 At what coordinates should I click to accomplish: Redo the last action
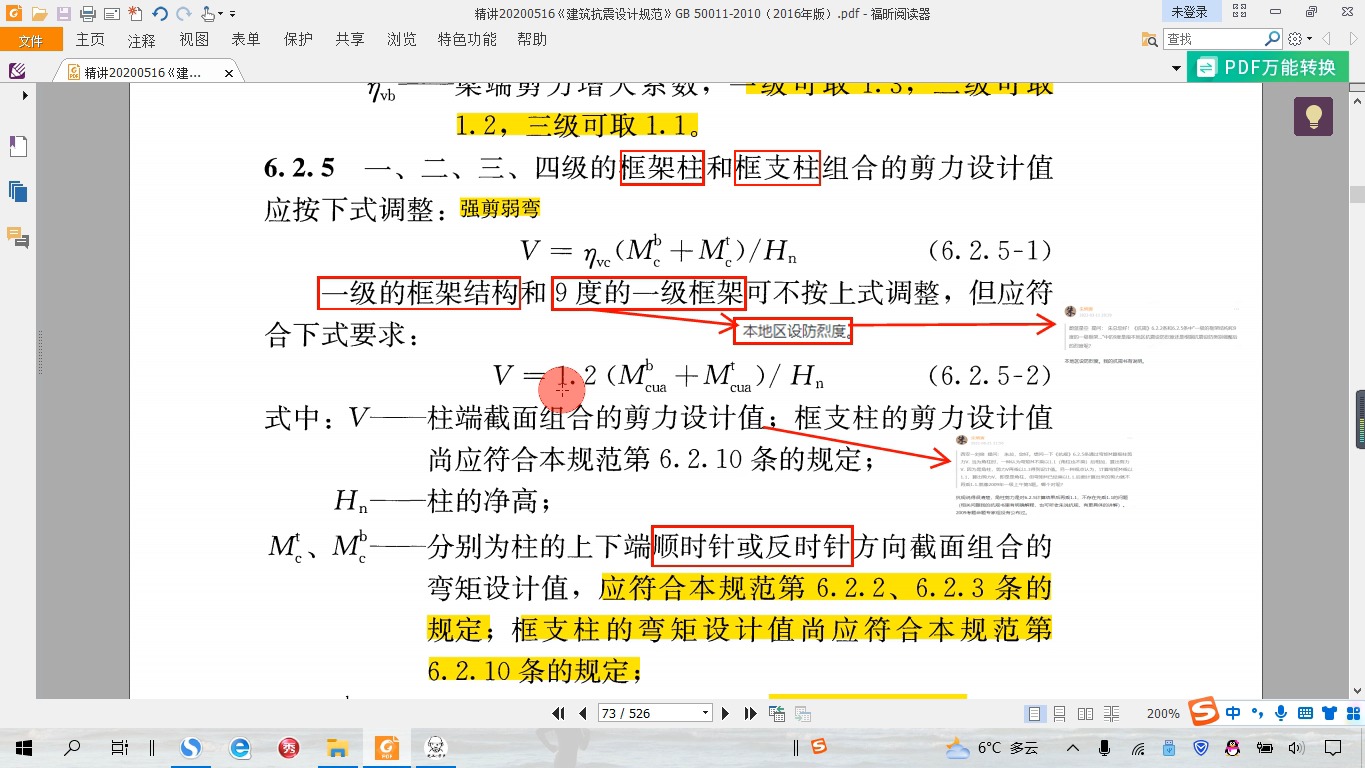(x=184, y=12)
